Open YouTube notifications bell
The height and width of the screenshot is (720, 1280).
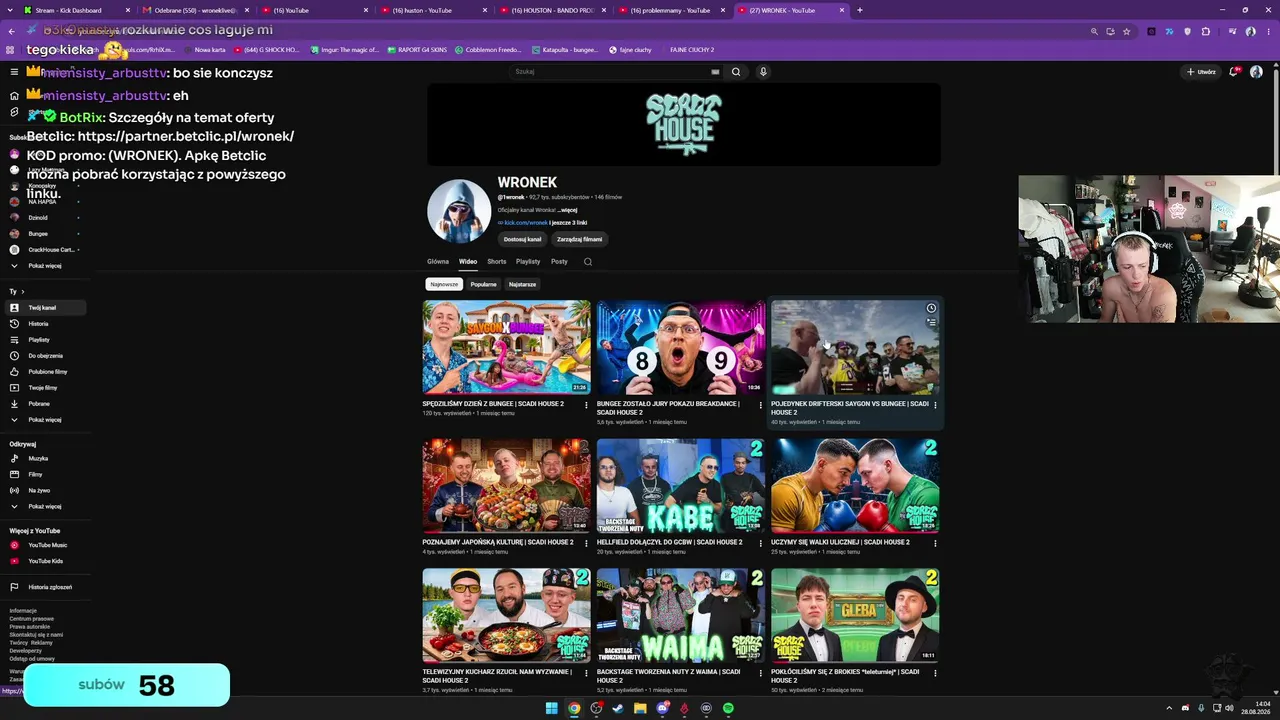[1236, 72]
